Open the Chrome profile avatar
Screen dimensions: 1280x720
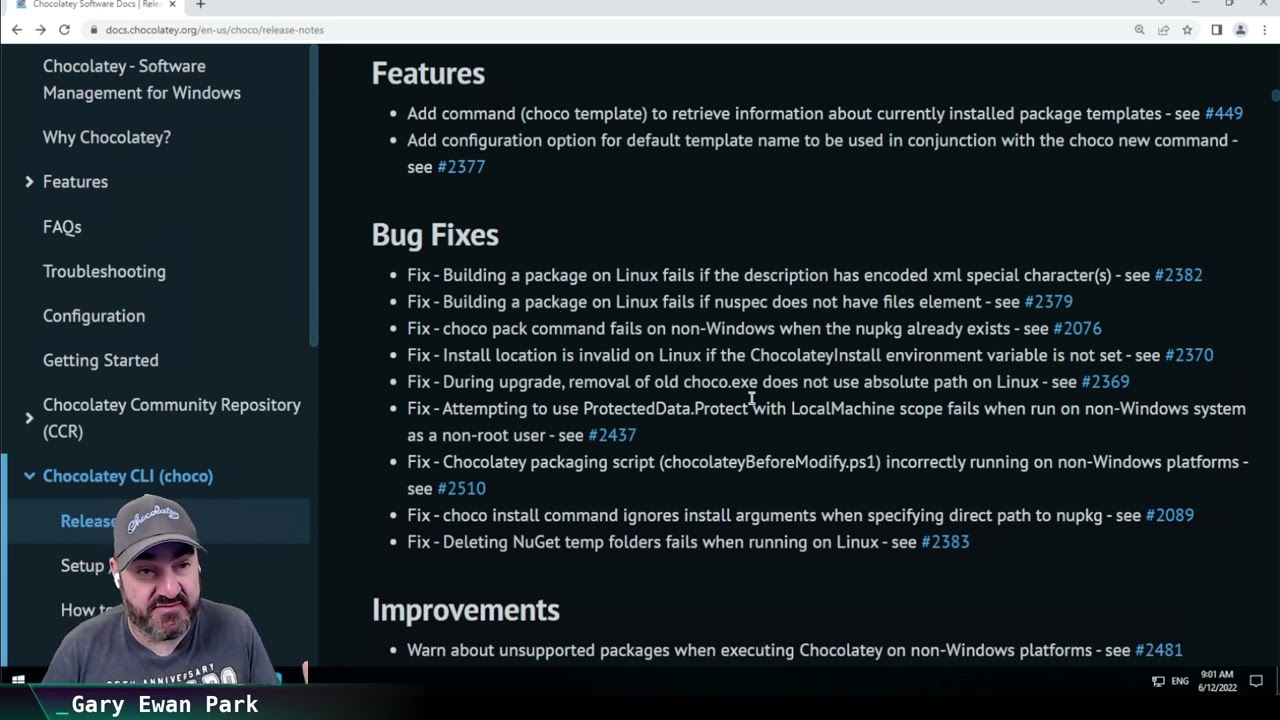(1240, 30)
